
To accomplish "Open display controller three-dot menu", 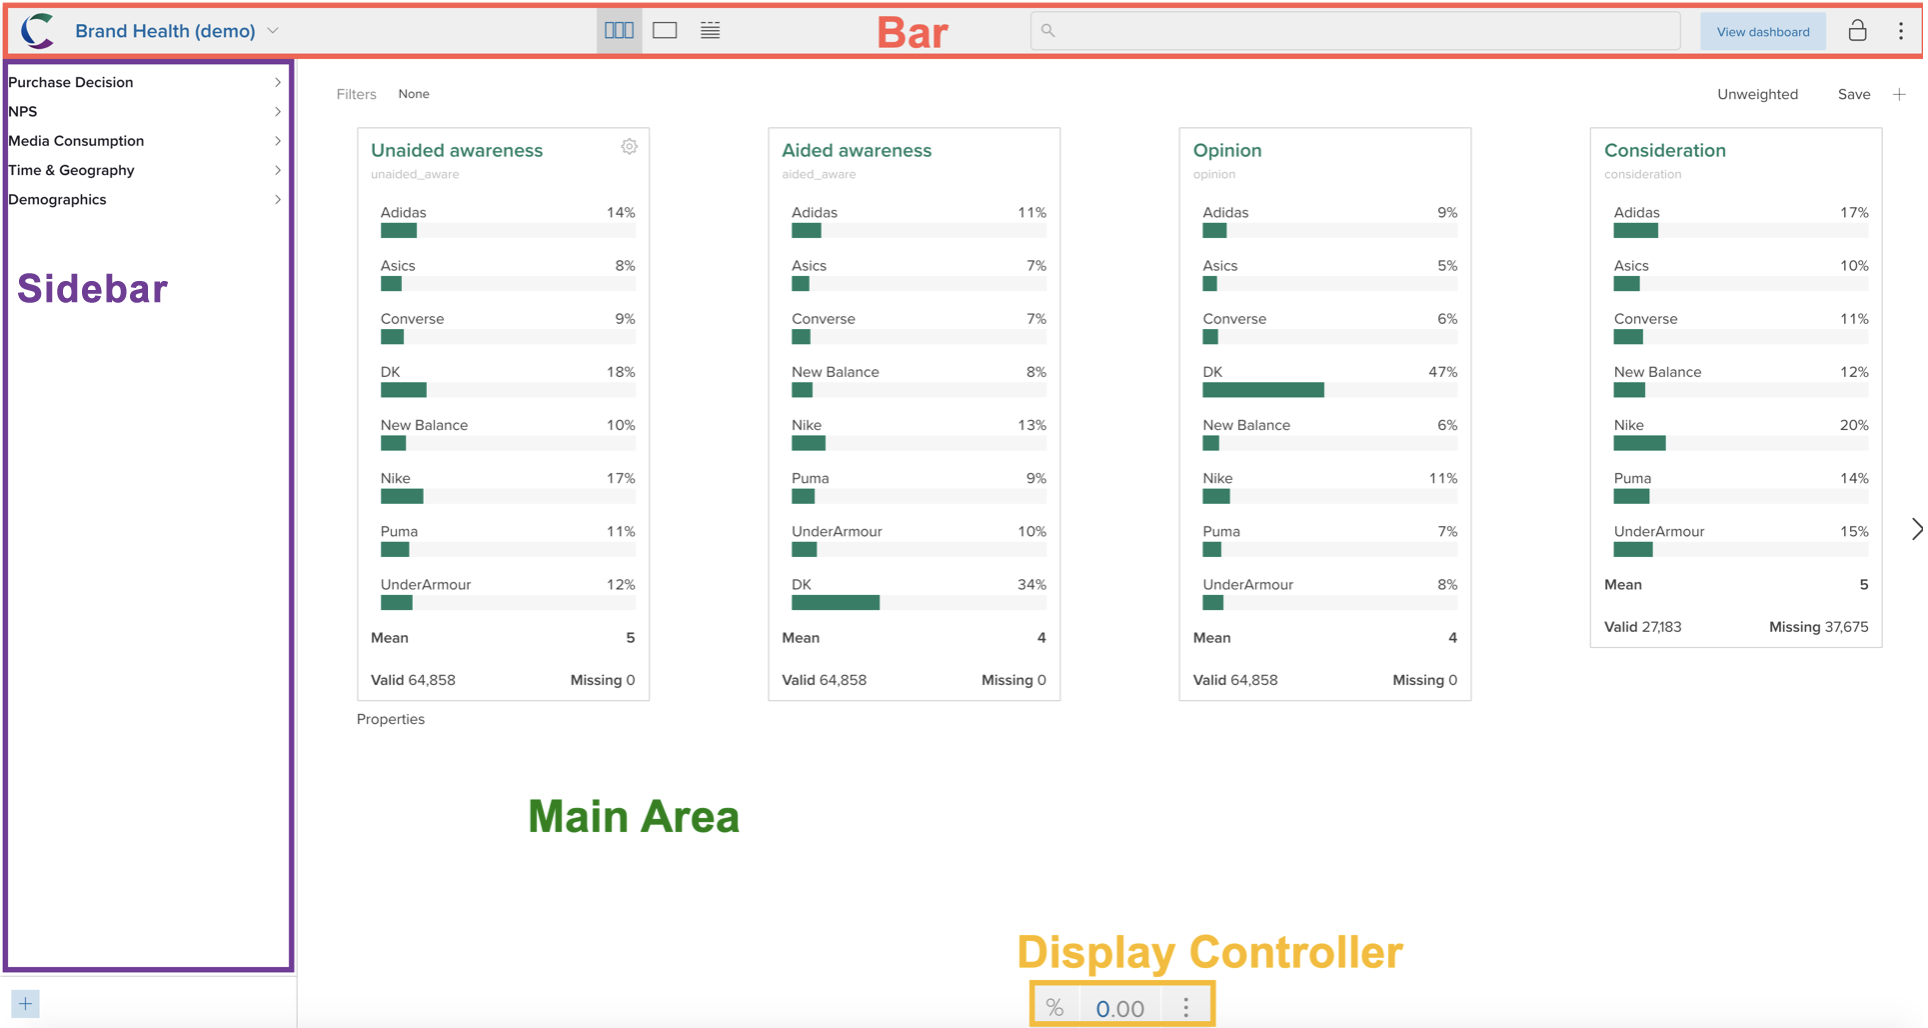I will click(x=1186, y=1007).
